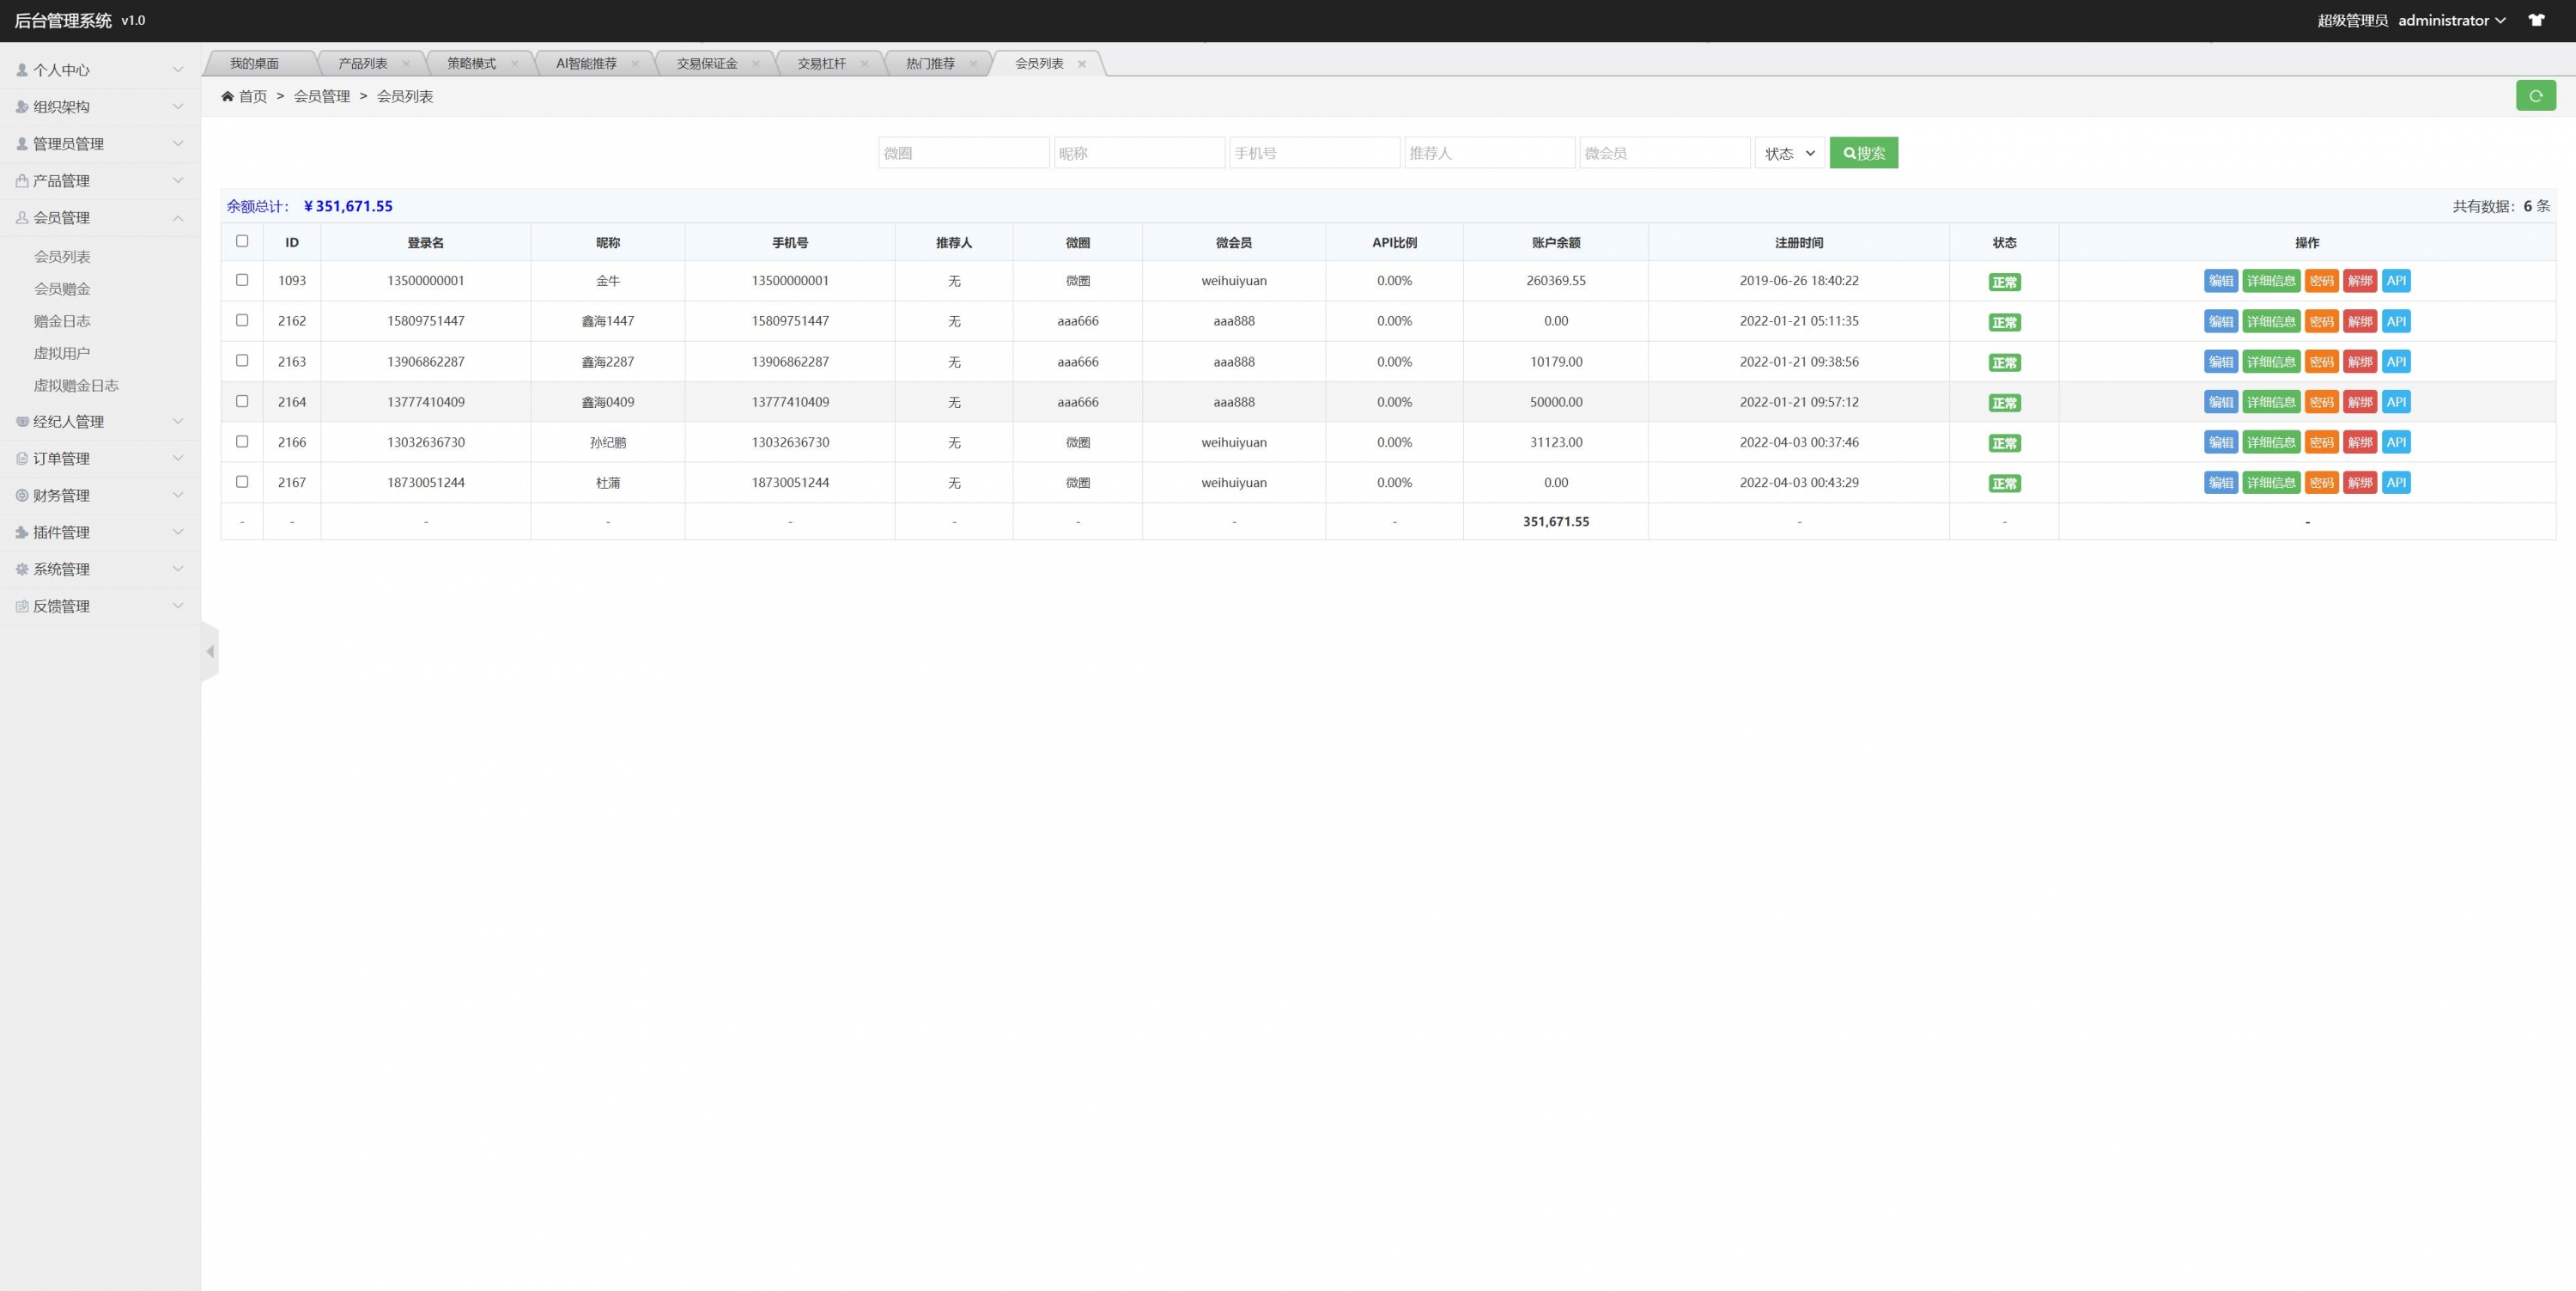2576x1291 pixels.
Task: Collapse sidebar with left arrow handle
Action: tap(210, 652)
